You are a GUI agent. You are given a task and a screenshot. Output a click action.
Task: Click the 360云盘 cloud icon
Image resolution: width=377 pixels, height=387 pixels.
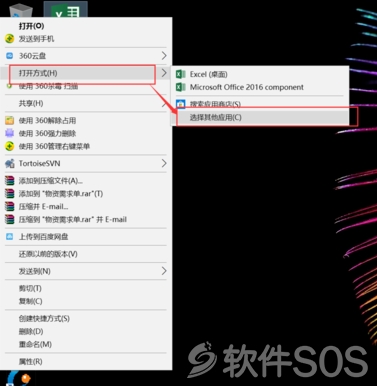tap(10, 56)
